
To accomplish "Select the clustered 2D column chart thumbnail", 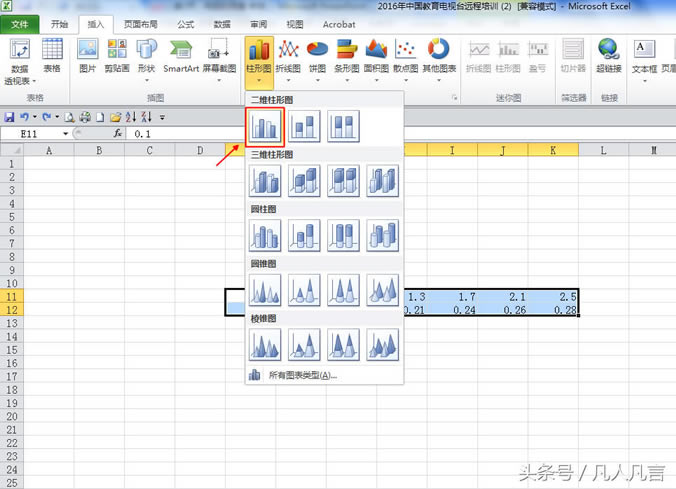I will point(266,127).
